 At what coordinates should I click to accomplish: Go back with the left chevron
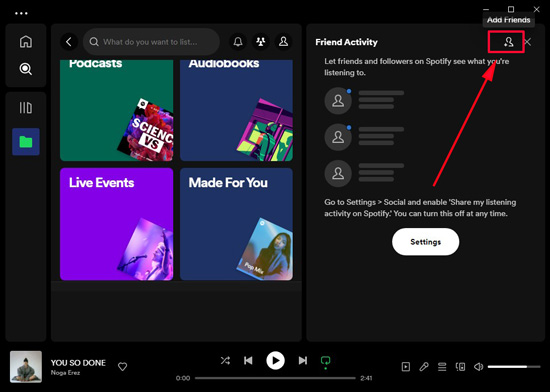[69, 42]
